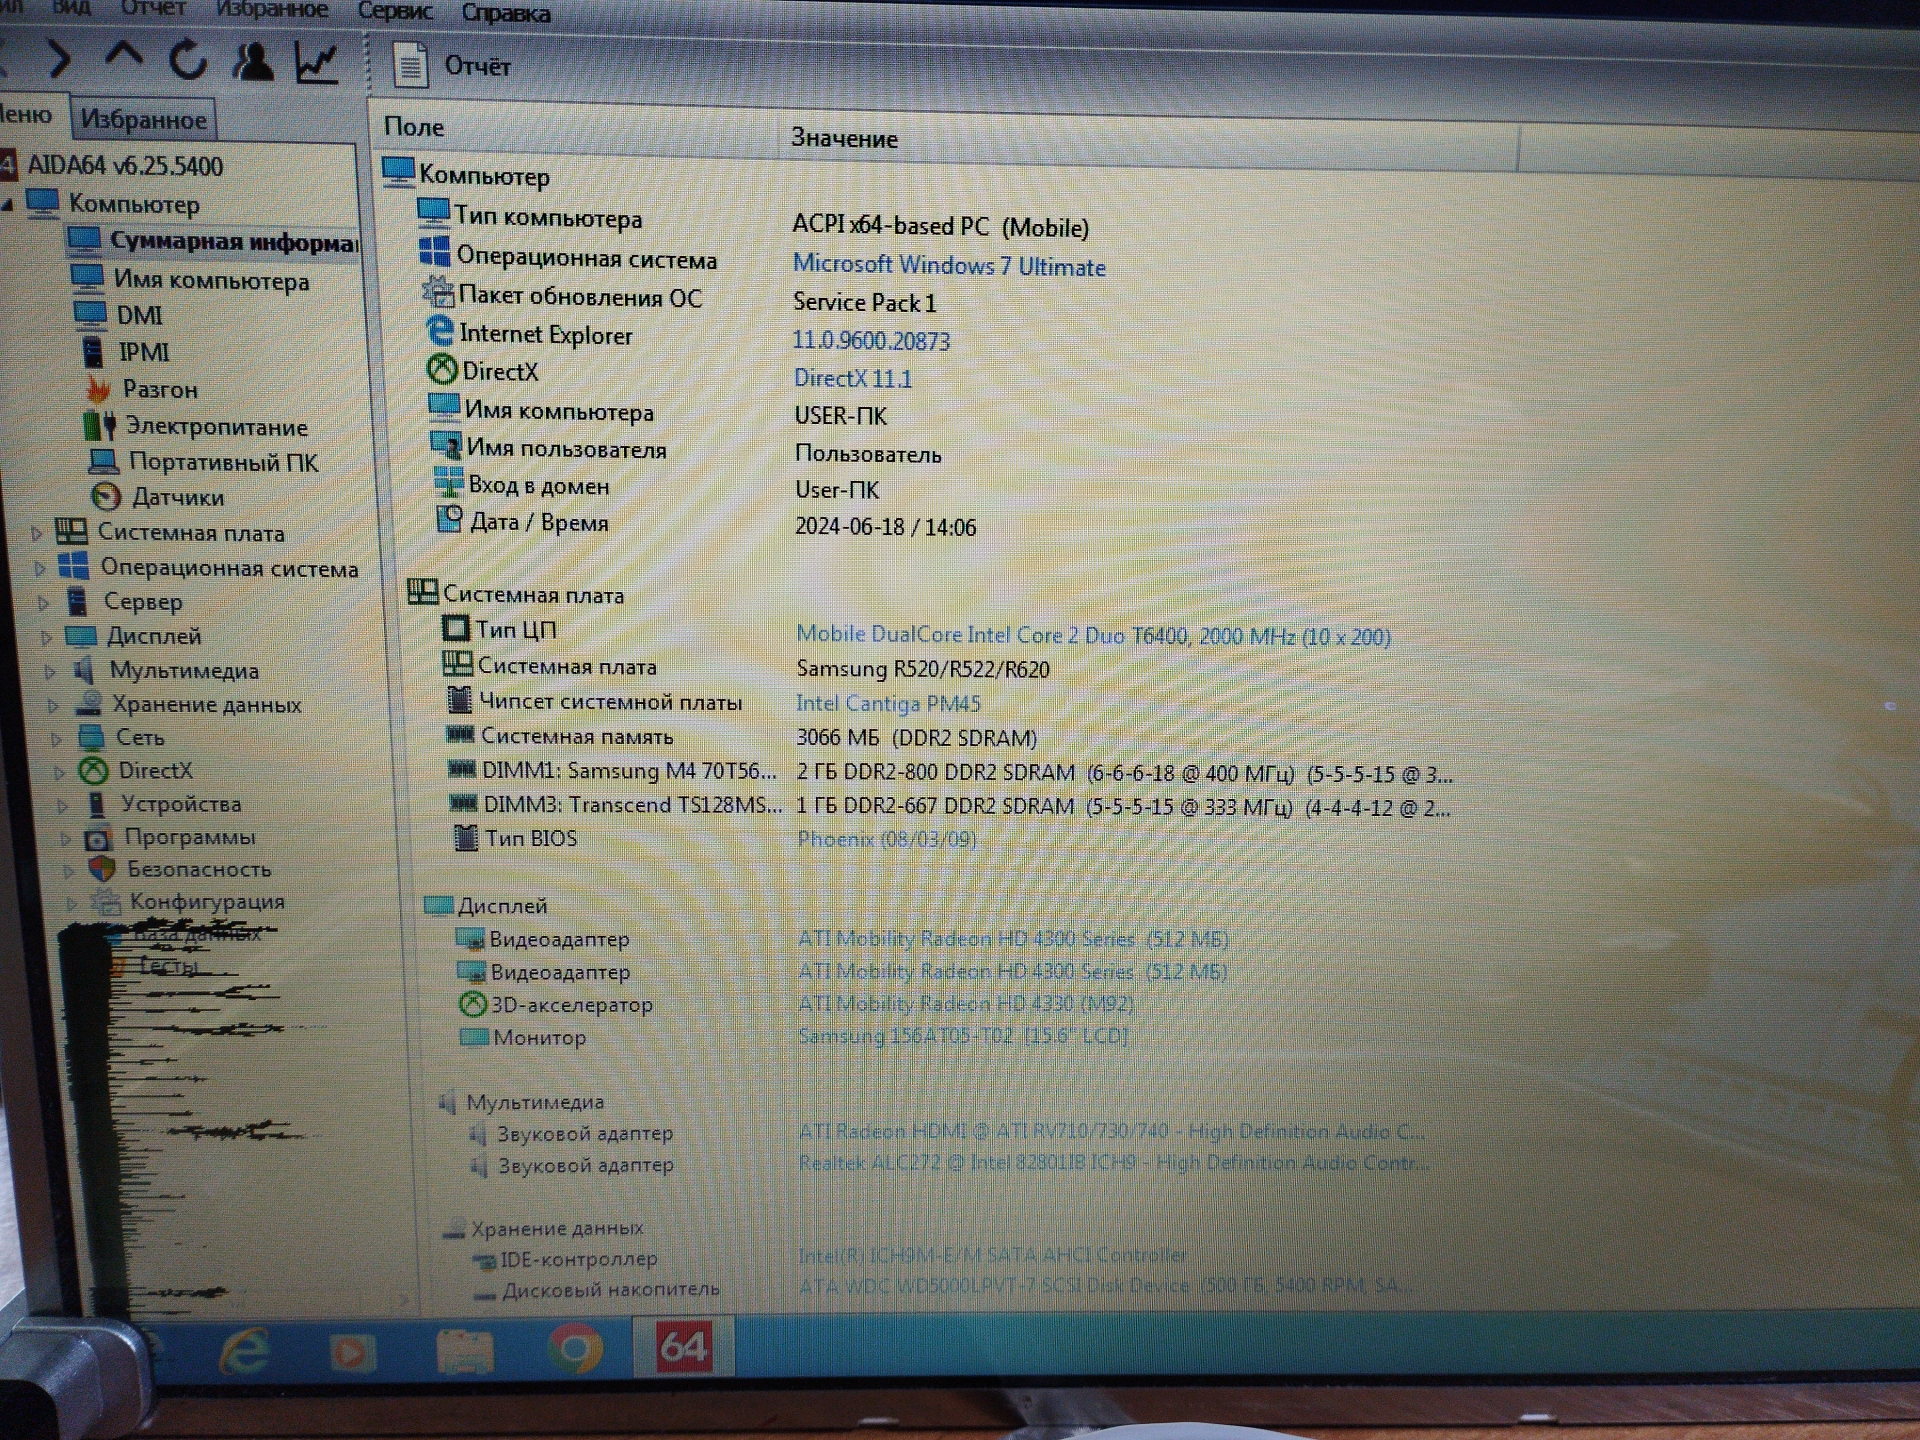Select the DIMM1: Samsung memory row
Viewport: 1920px width, 1440px height.
[x=950, y=772]
